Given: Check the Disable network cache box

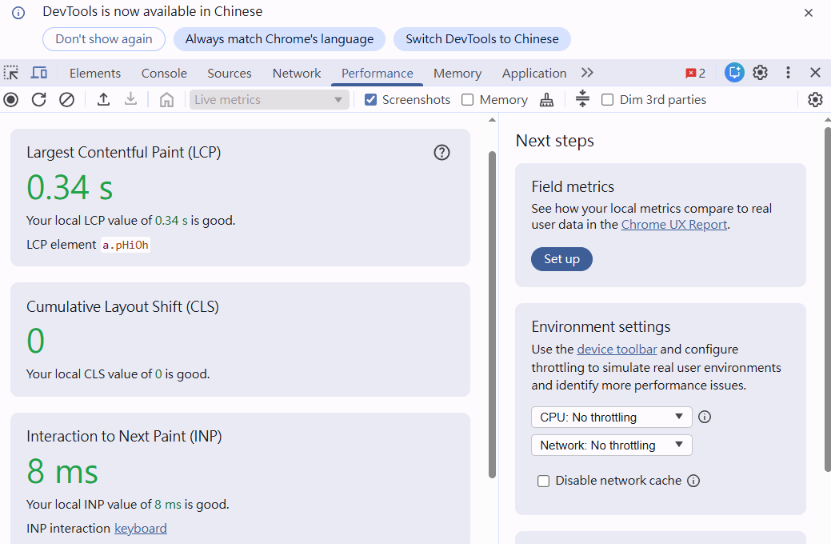Looking at the screenshot, I should click(543, 481).
